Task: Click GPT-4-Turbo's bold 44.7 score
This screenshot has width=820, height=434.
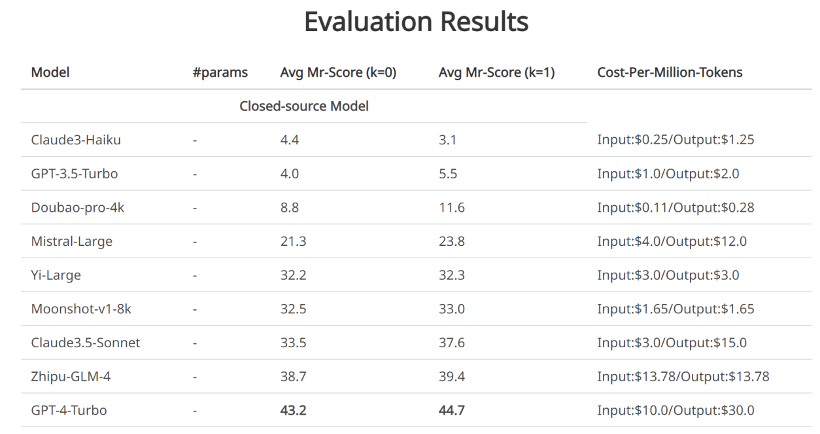Action: click(x=452, y=410)
